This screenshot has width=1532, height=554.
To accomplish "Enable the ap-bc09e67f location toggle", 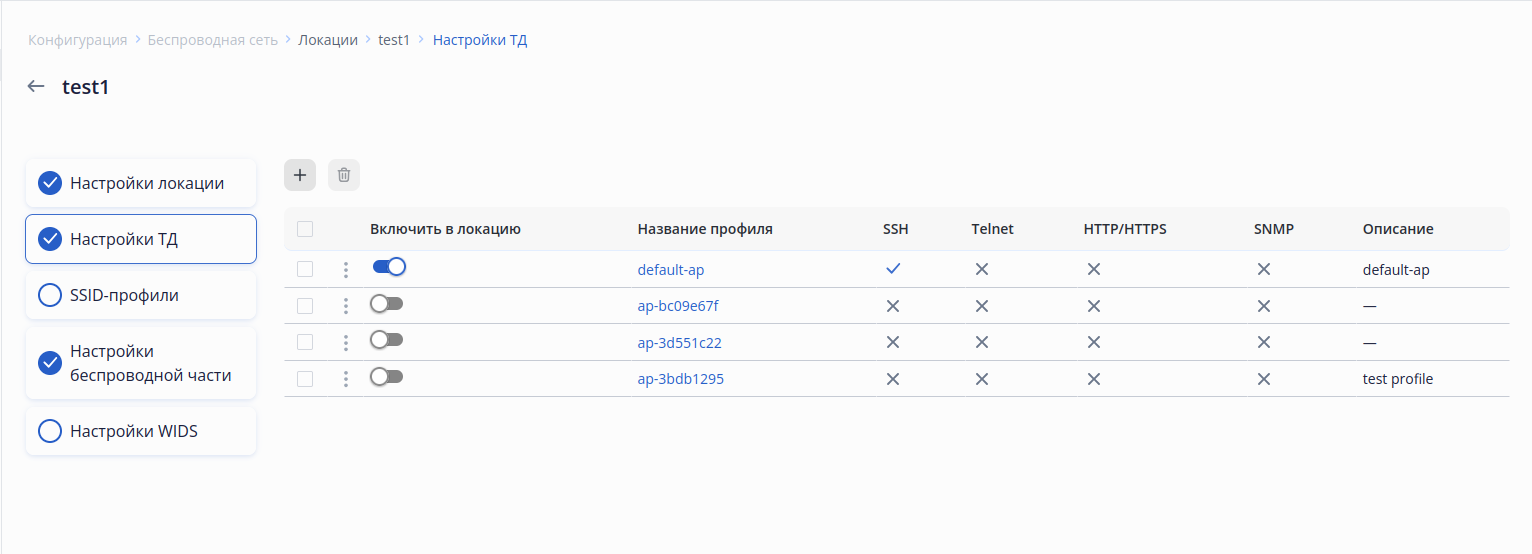I will 386,304.
